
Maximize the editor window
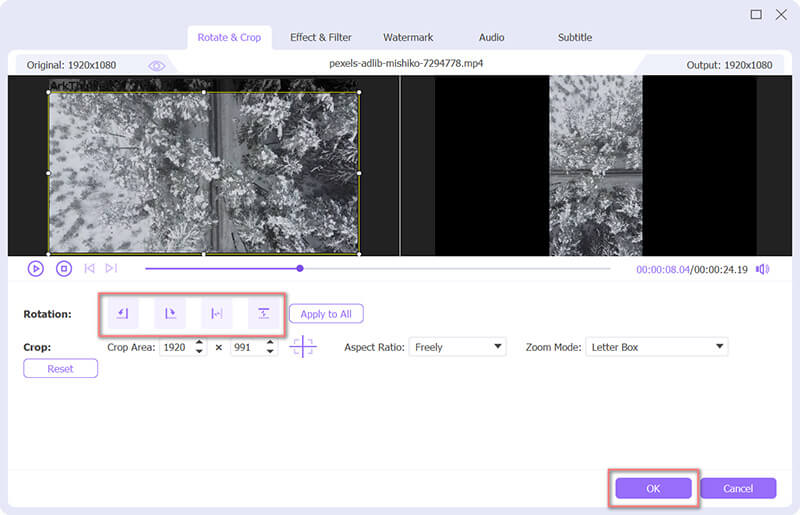756,14
